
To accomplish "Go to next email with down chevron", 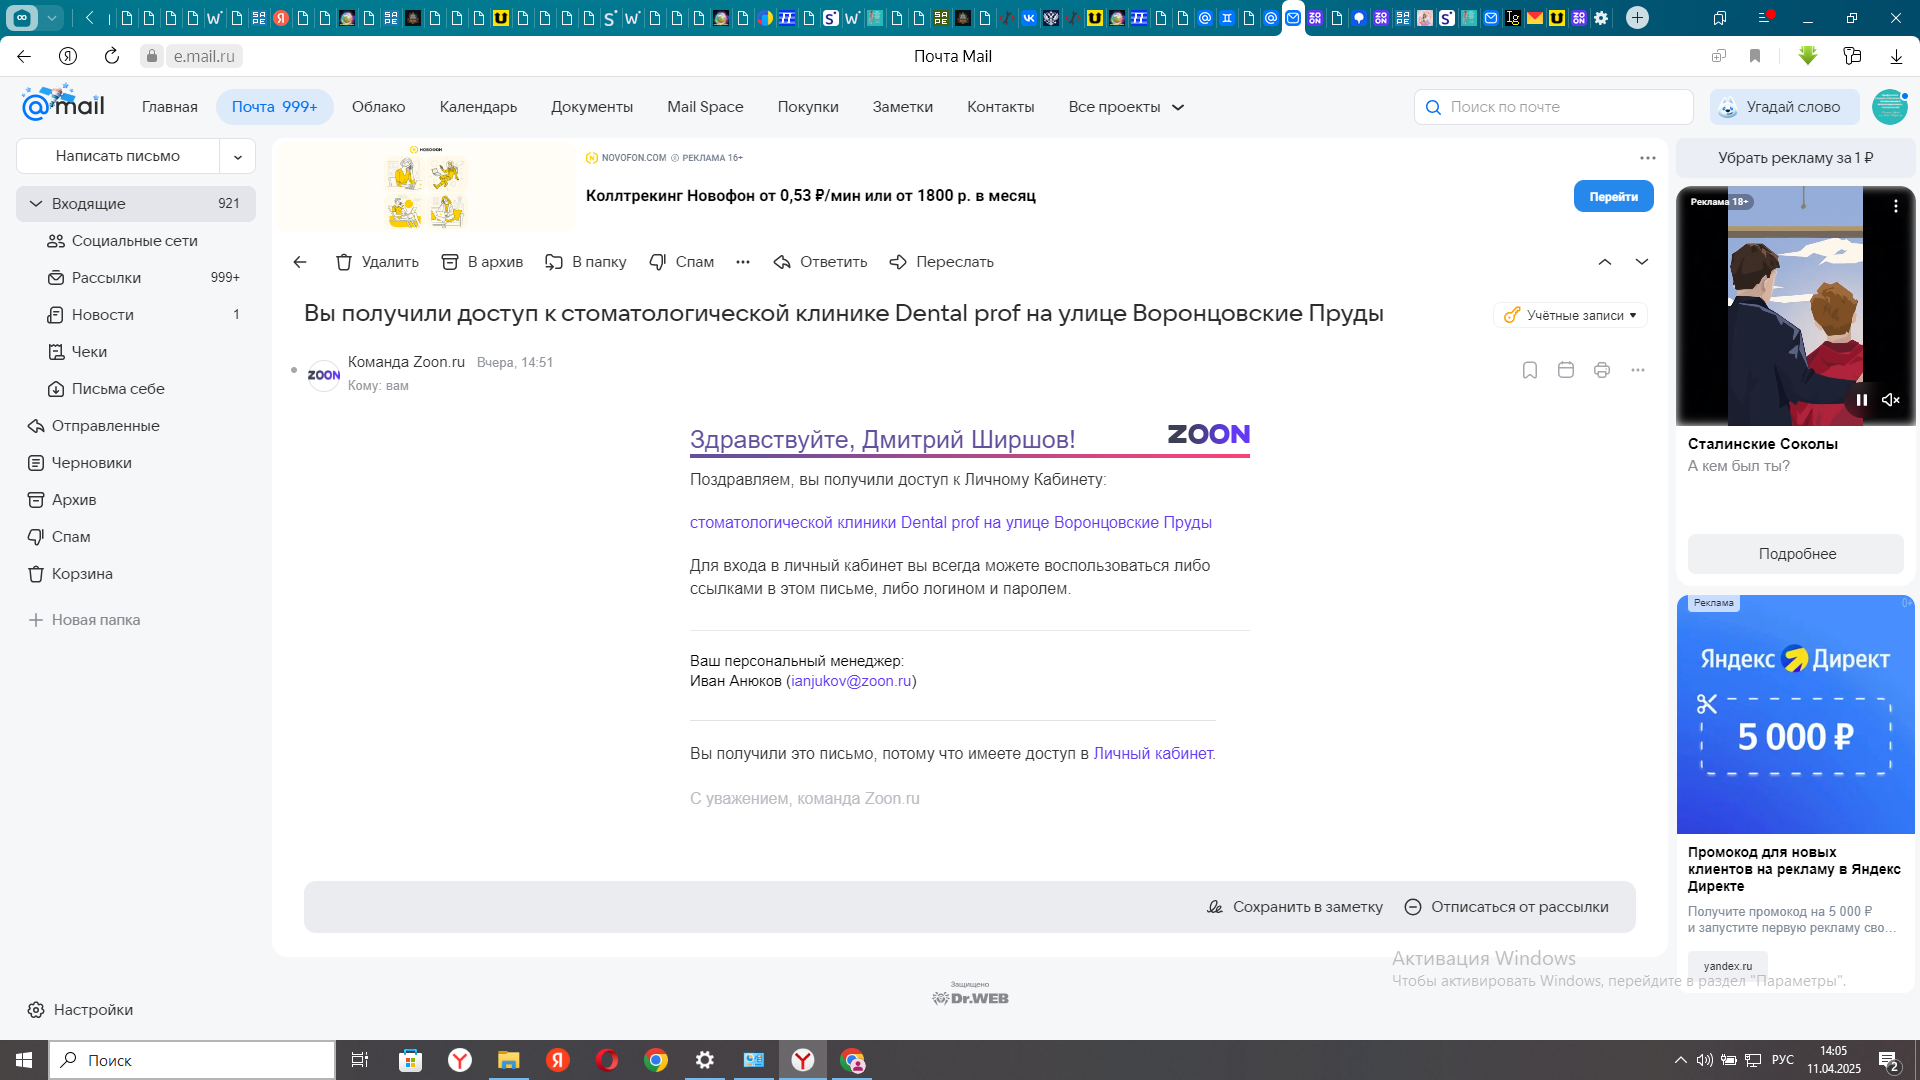I will click(x=1642, y=262).
